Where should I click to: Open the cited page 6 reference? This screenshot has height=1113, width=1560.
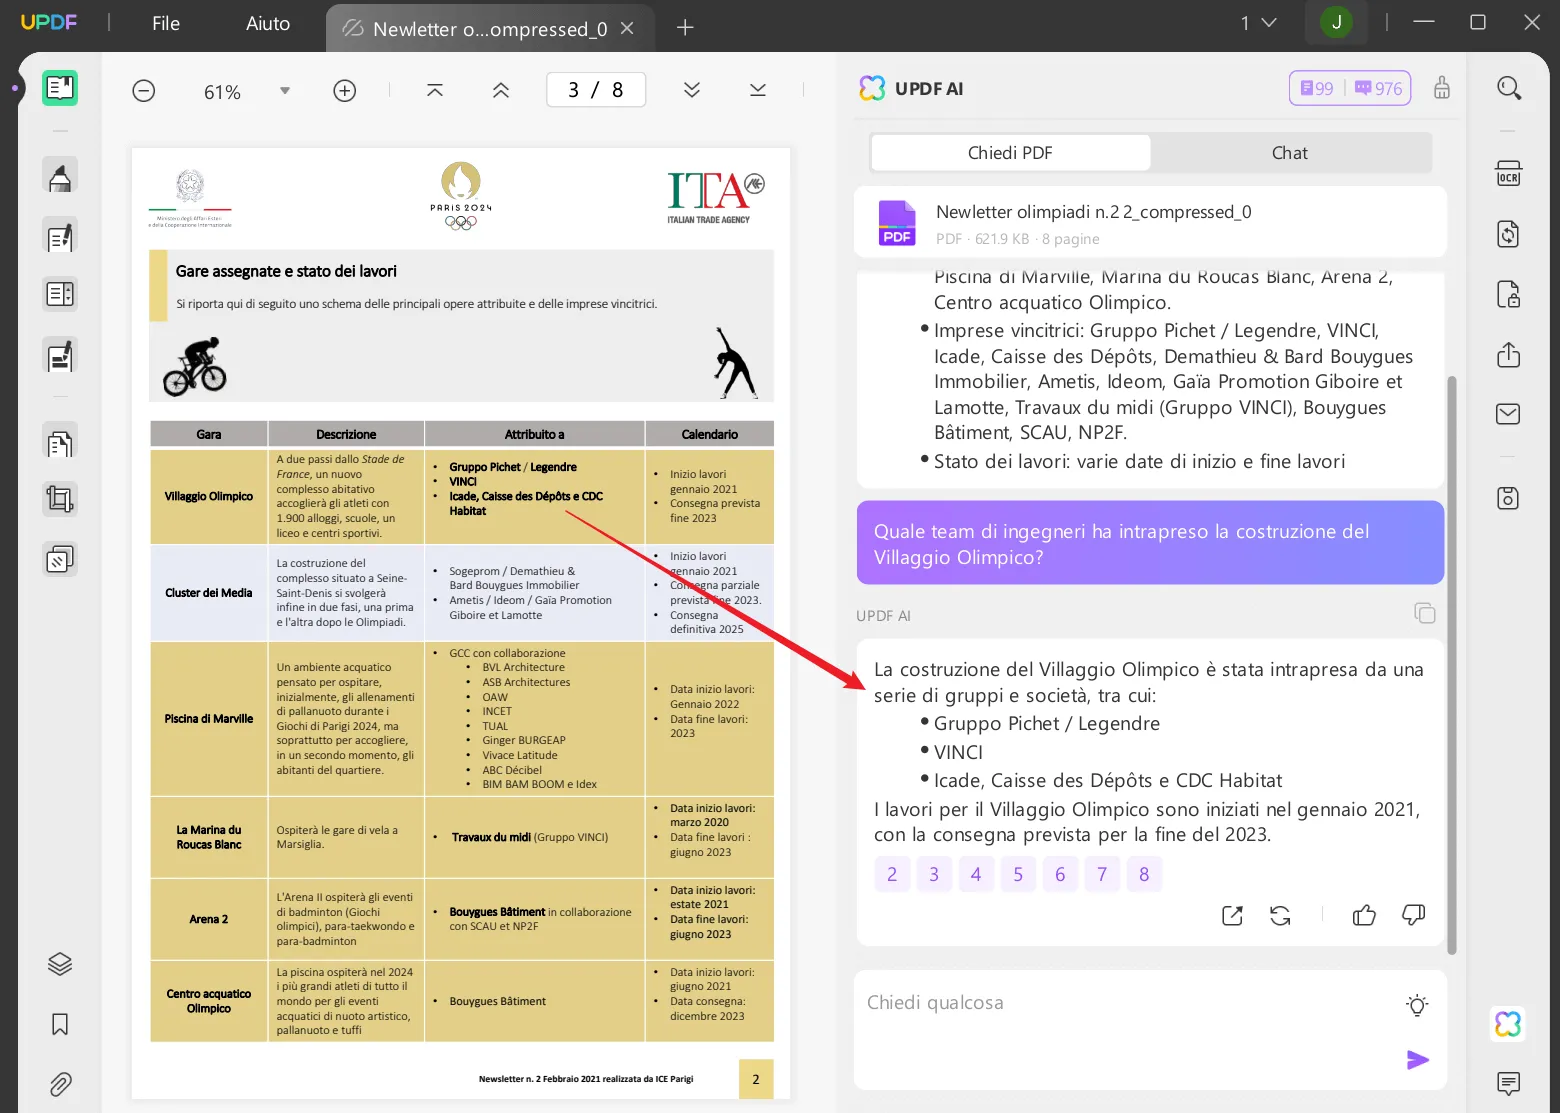[1060, 874]
